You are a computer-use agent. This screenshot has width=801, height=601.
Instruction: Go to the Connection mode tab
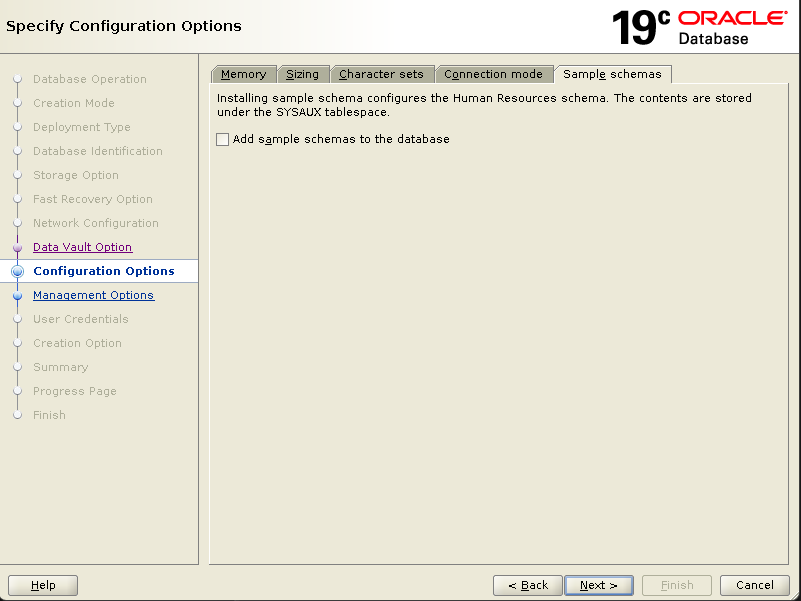coord(493,74)
